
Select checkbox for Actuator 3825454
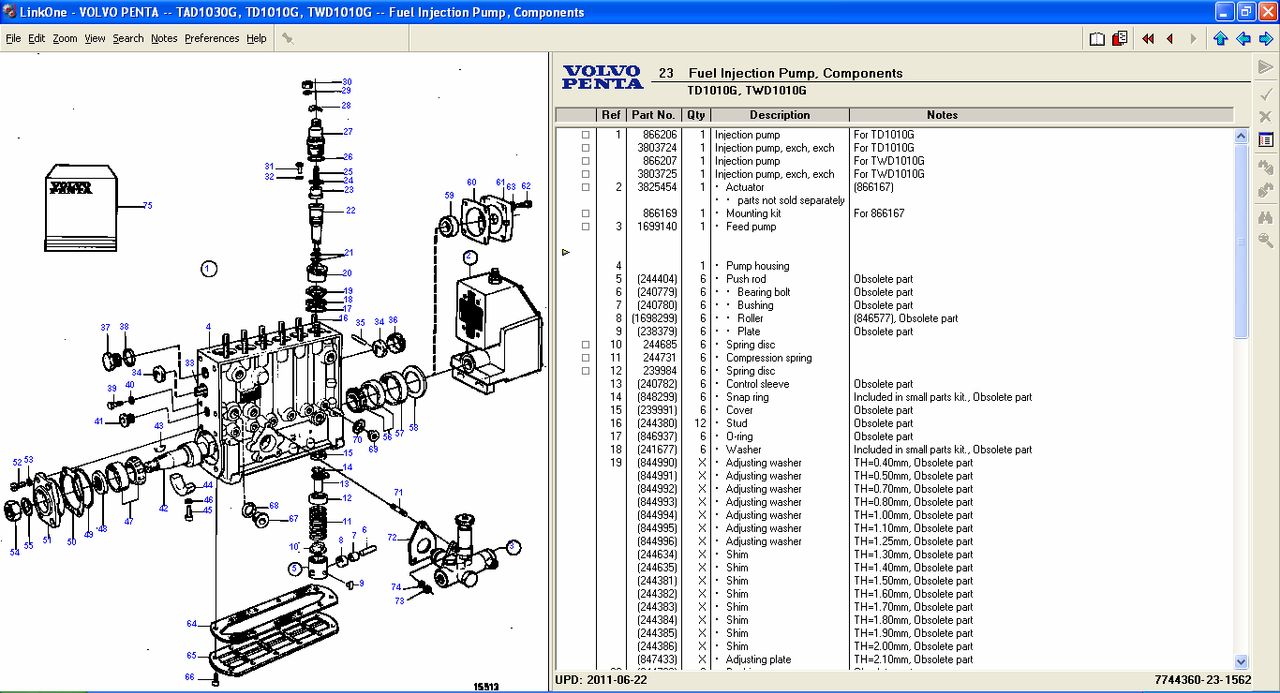pos(586,187)
